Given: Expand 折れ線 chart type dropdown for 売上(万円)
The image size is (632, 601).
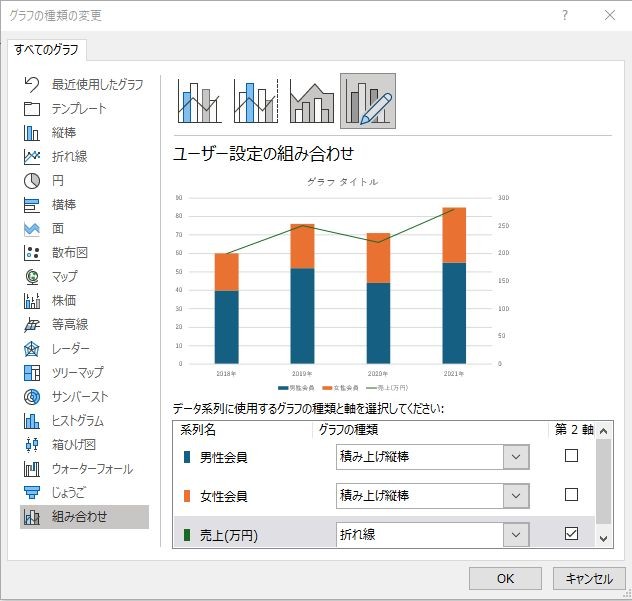Looking at the screenshot, I should (516, 534).
